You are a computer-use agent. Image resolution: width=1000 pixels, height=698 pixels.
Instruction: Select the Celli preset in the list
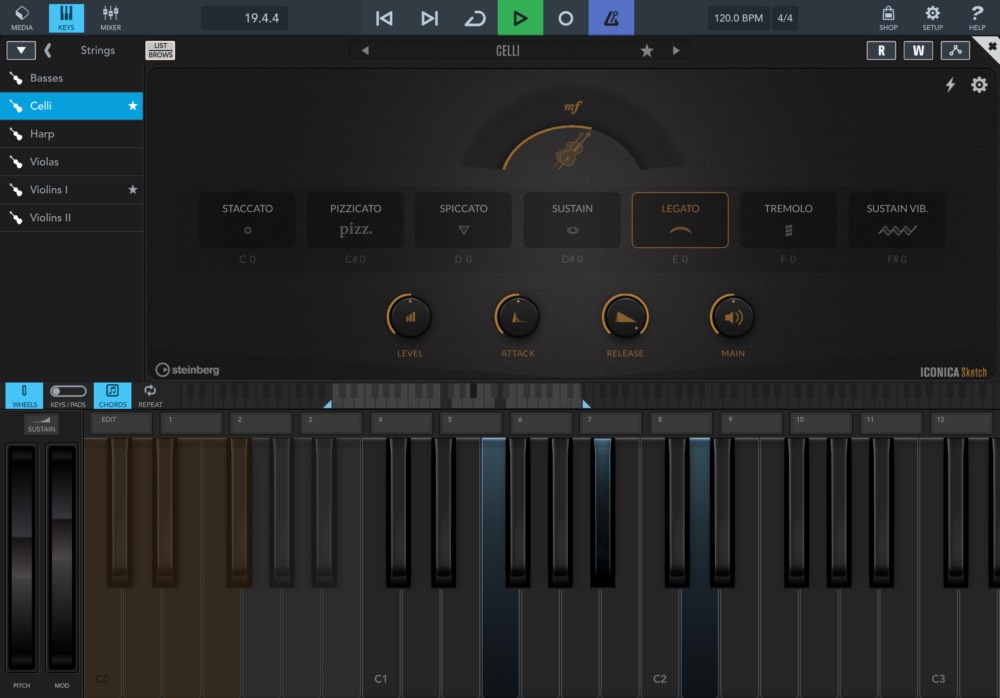click(x=71, y=106)
